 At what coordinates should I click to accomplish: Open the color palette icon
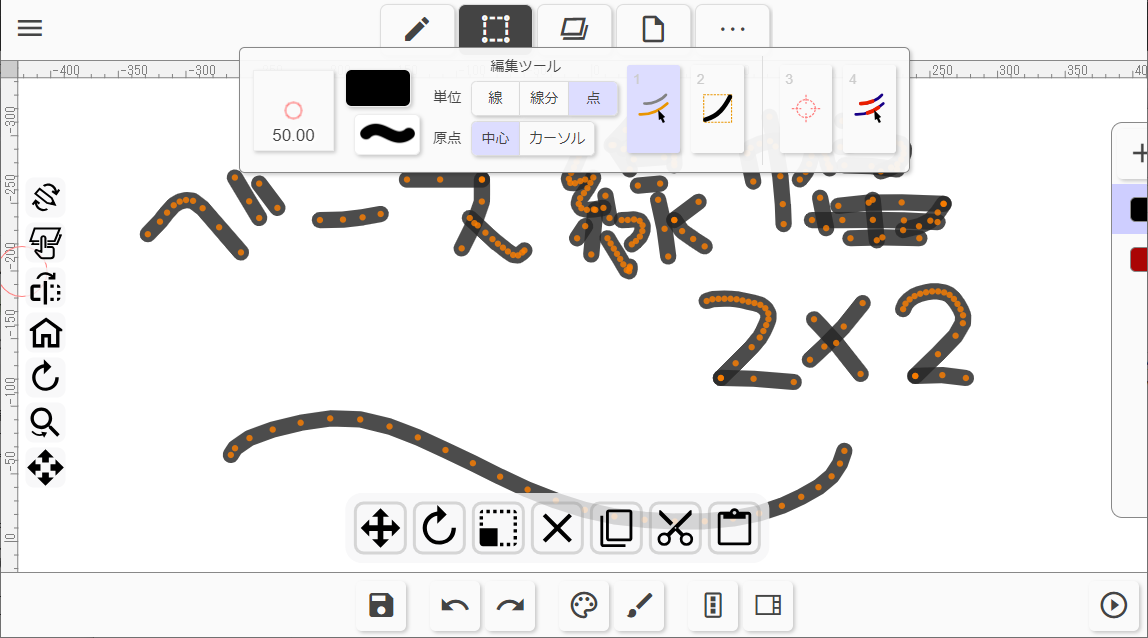click(584, 606)
